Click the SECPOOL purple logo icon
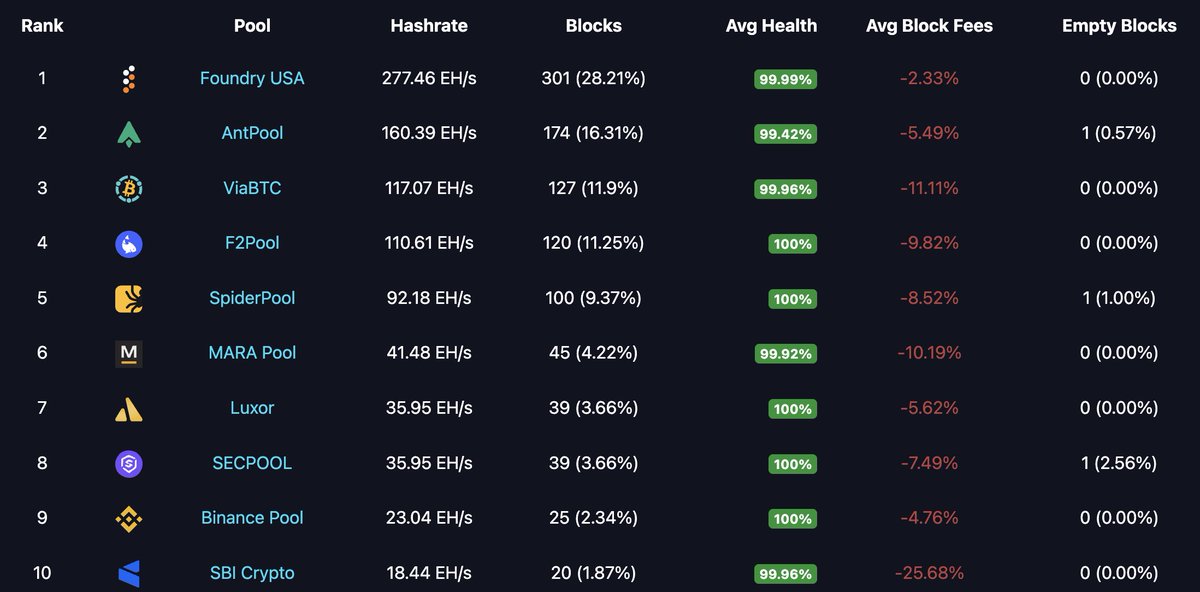Image resolution: width=1200 pixels, height=592 pixels. pos(128,463)
